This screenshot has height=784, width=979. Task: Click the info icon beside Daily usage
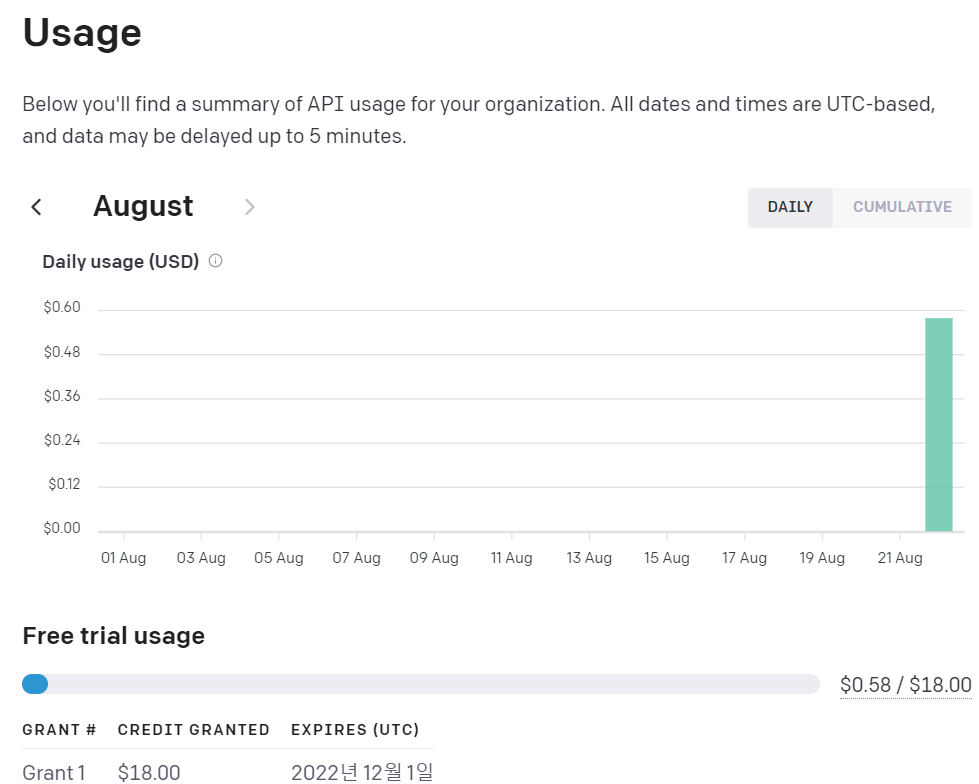(x=215, y=261)
